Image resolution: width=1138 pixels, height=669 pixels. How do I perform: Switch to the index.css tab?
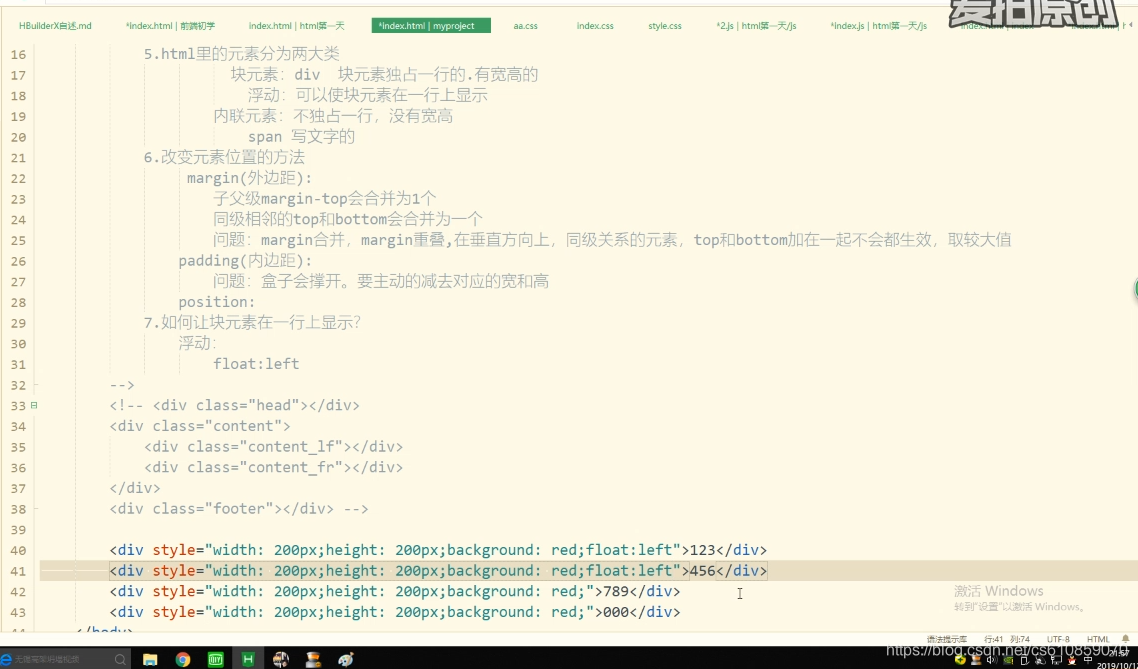(x=594, y=26)
